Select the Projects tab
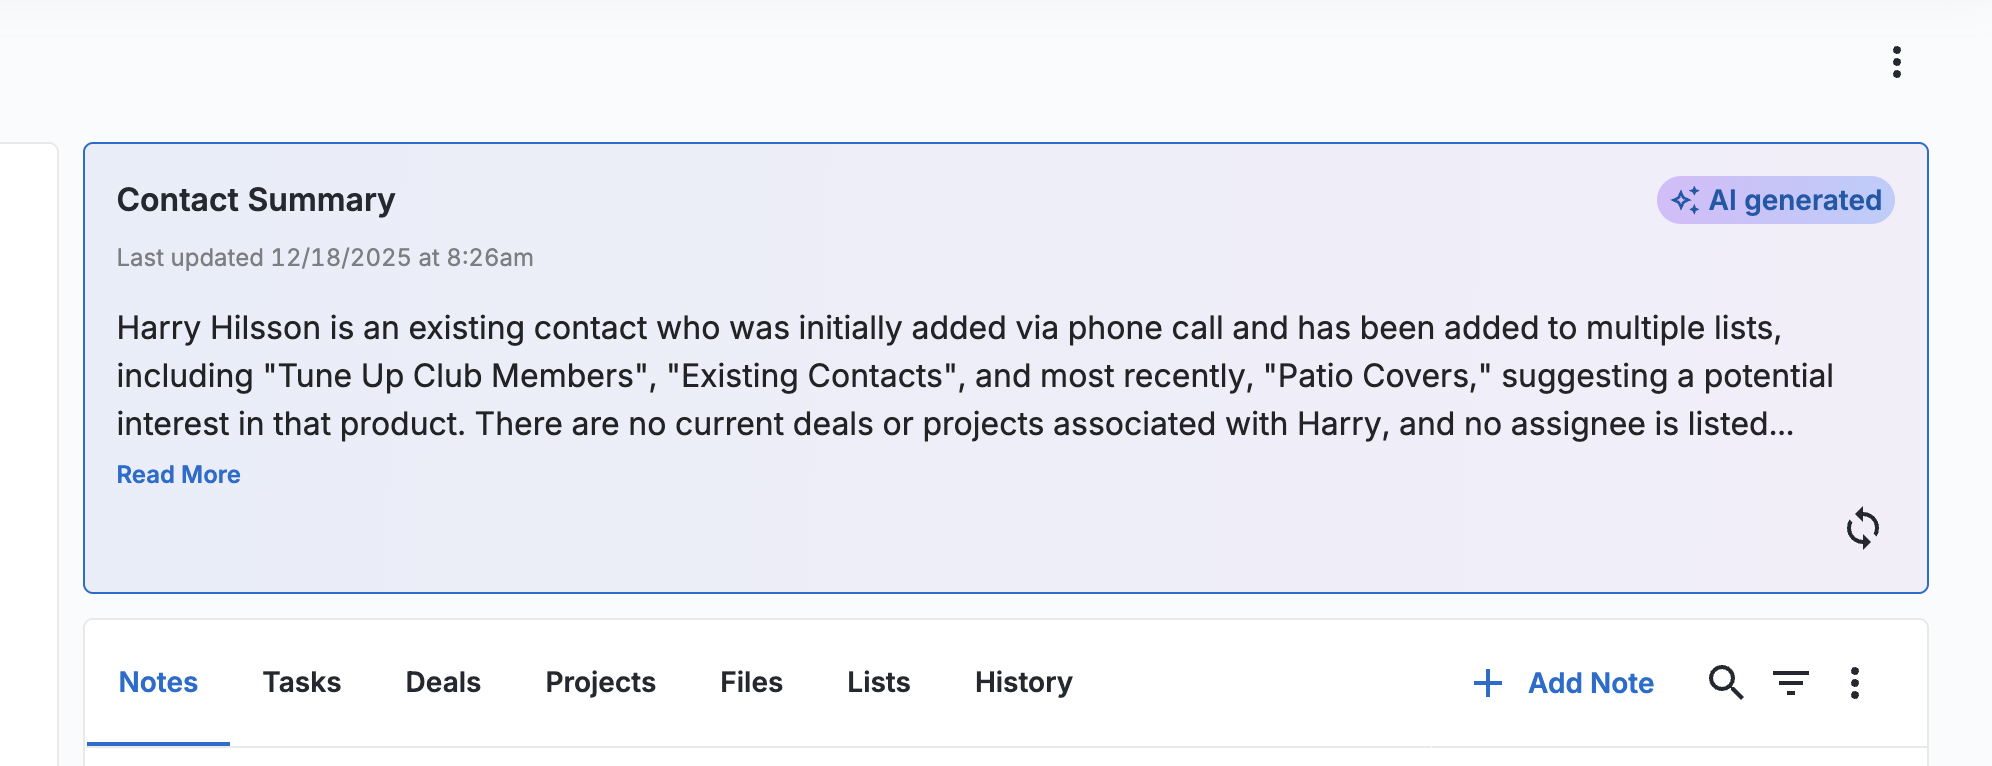Screen dimensions: 1992x766 click(x=600, y=683)
